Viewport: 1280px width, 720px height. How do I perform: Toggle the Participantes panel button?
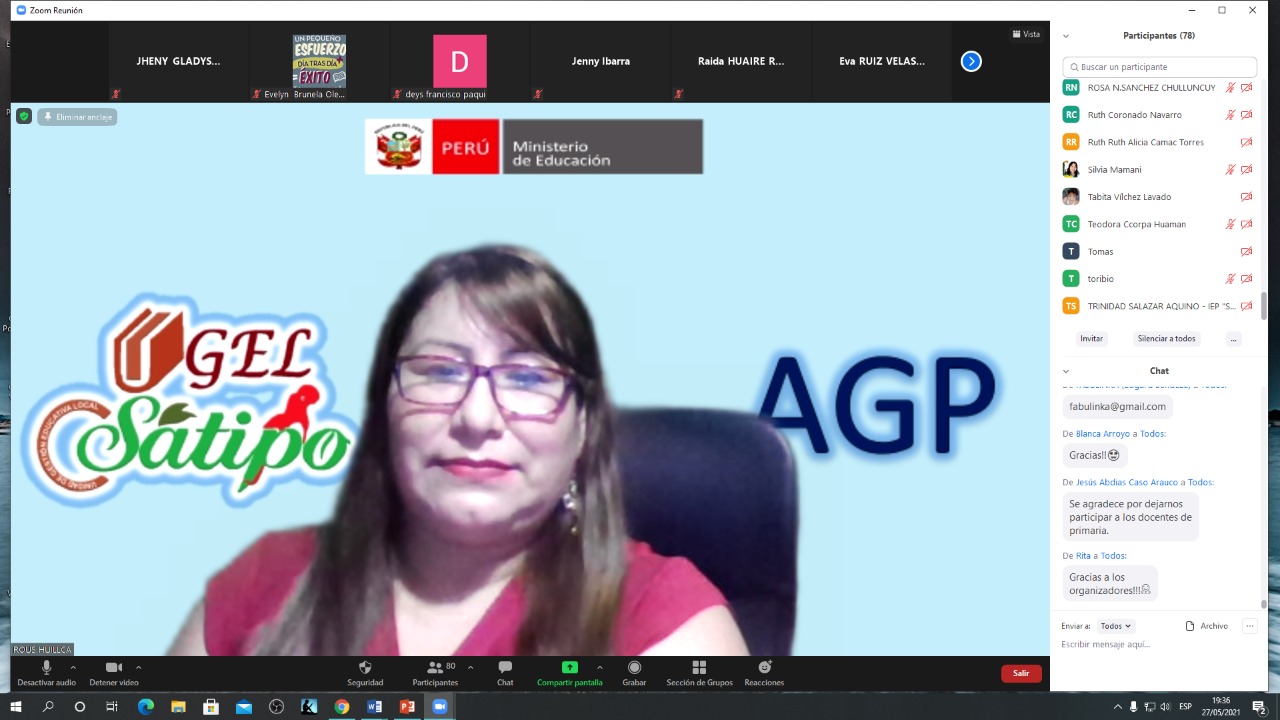click(x=436, y=673)
